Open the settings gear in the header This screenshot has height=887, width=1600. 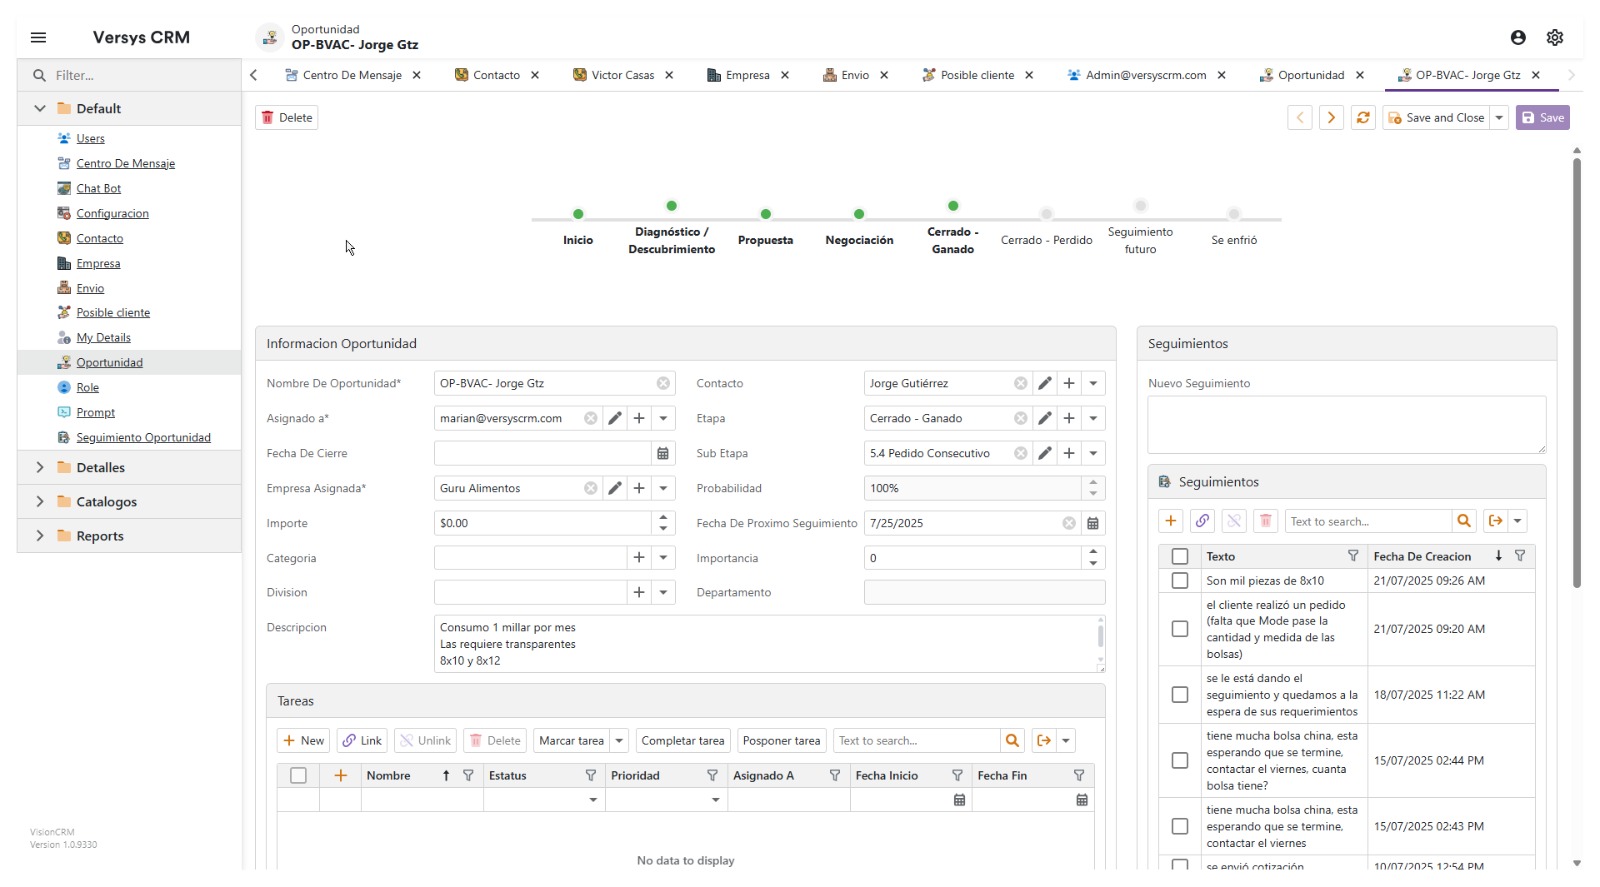point(1554,38)
